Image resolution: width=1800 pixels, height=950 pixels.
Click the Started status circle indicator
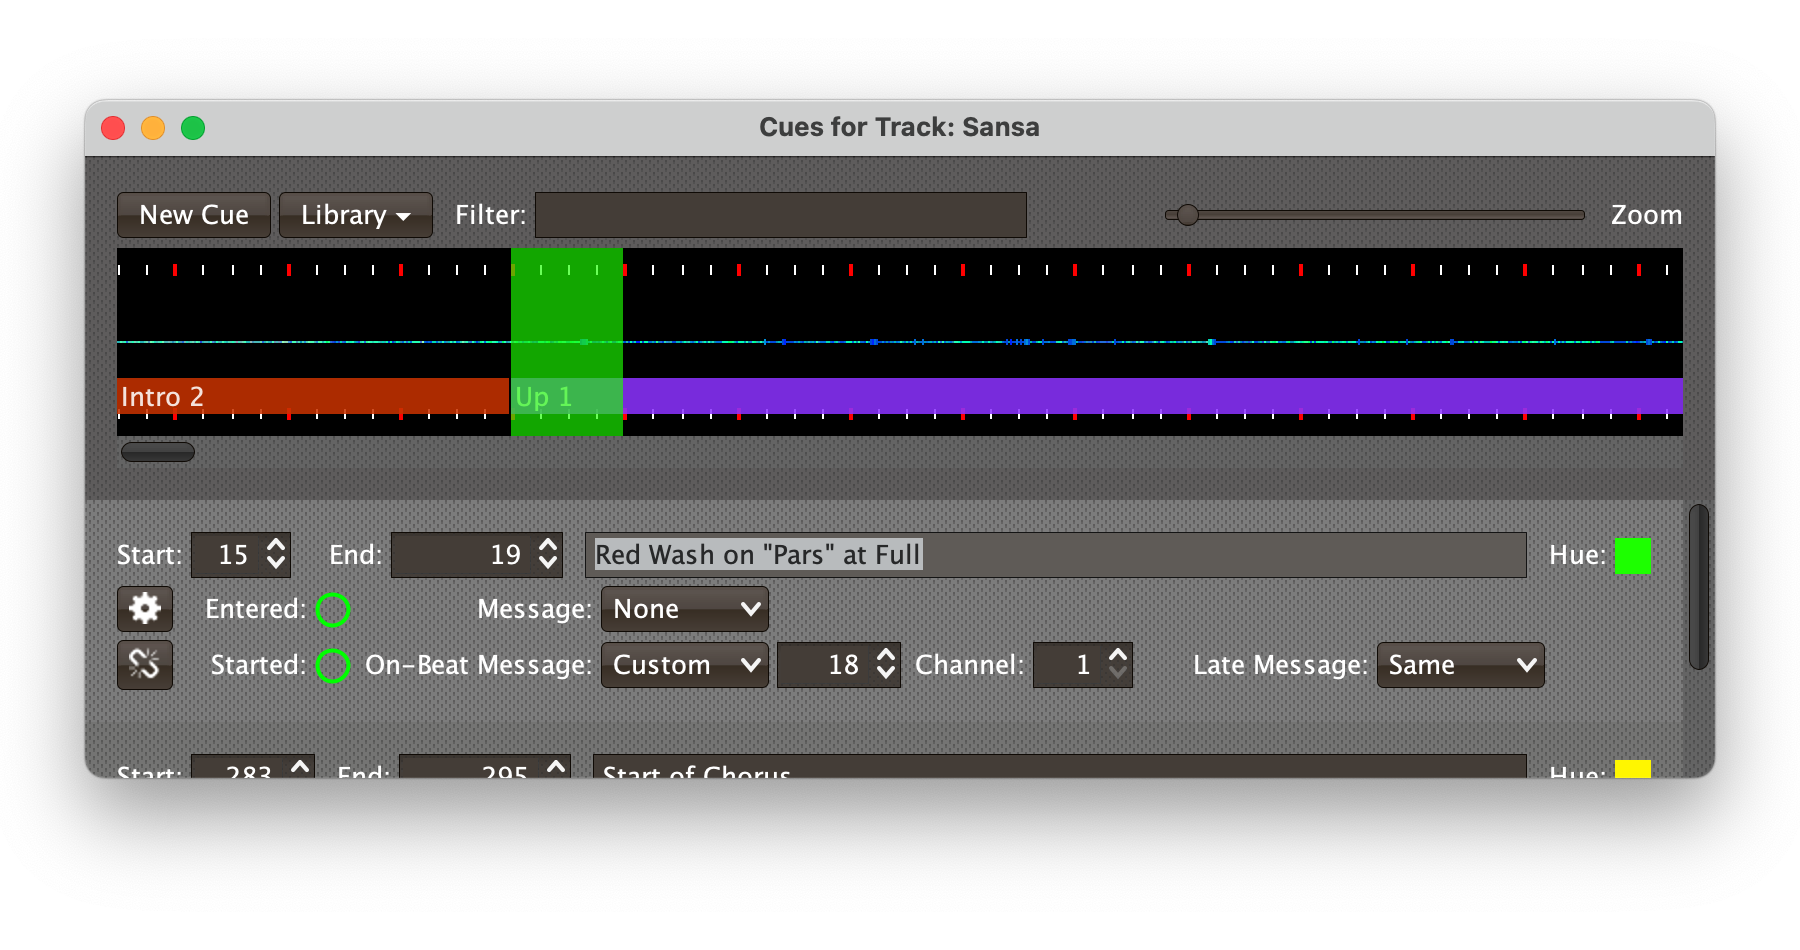[333, 665]
